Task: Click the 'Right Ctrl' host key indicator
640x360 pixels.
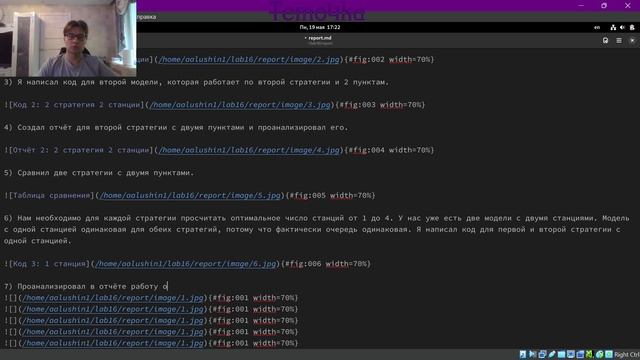Action: (627, 355)
